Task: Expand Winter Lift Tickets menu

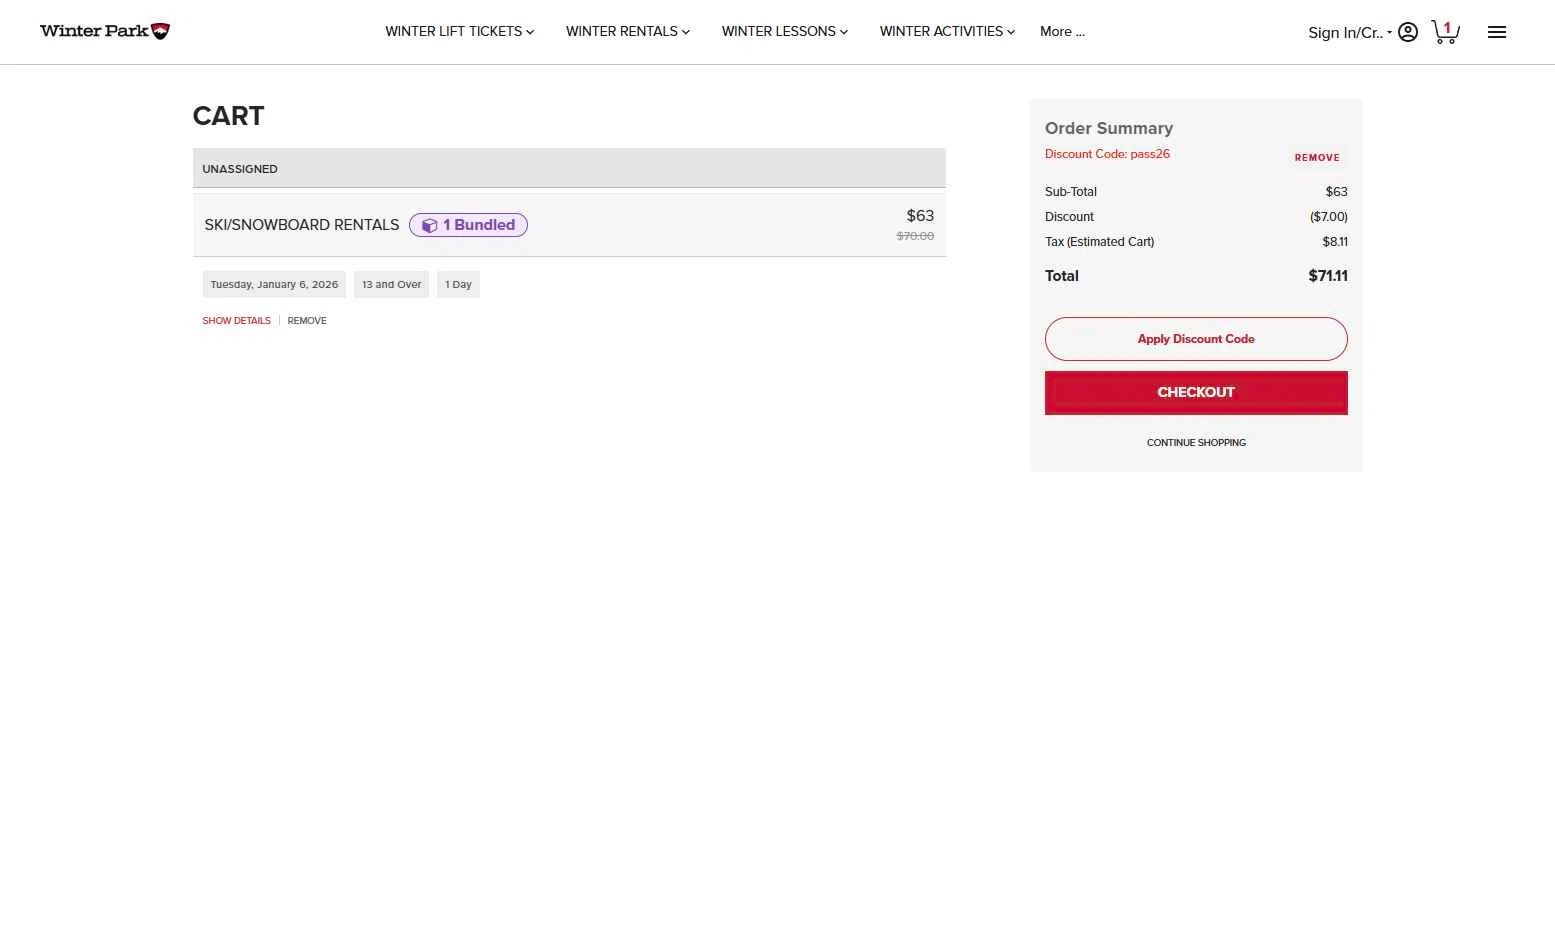Action: (460, 31)
